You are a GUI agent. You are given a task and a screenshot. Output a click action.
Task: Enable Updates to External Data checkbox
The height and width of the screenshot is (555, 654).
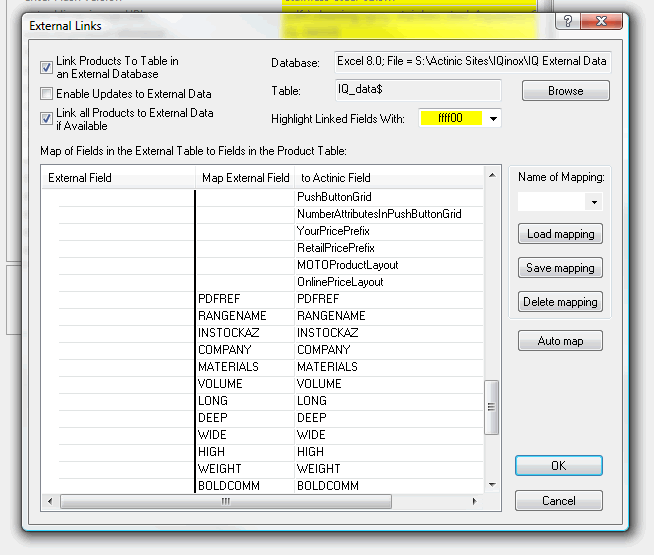(47, 94)
